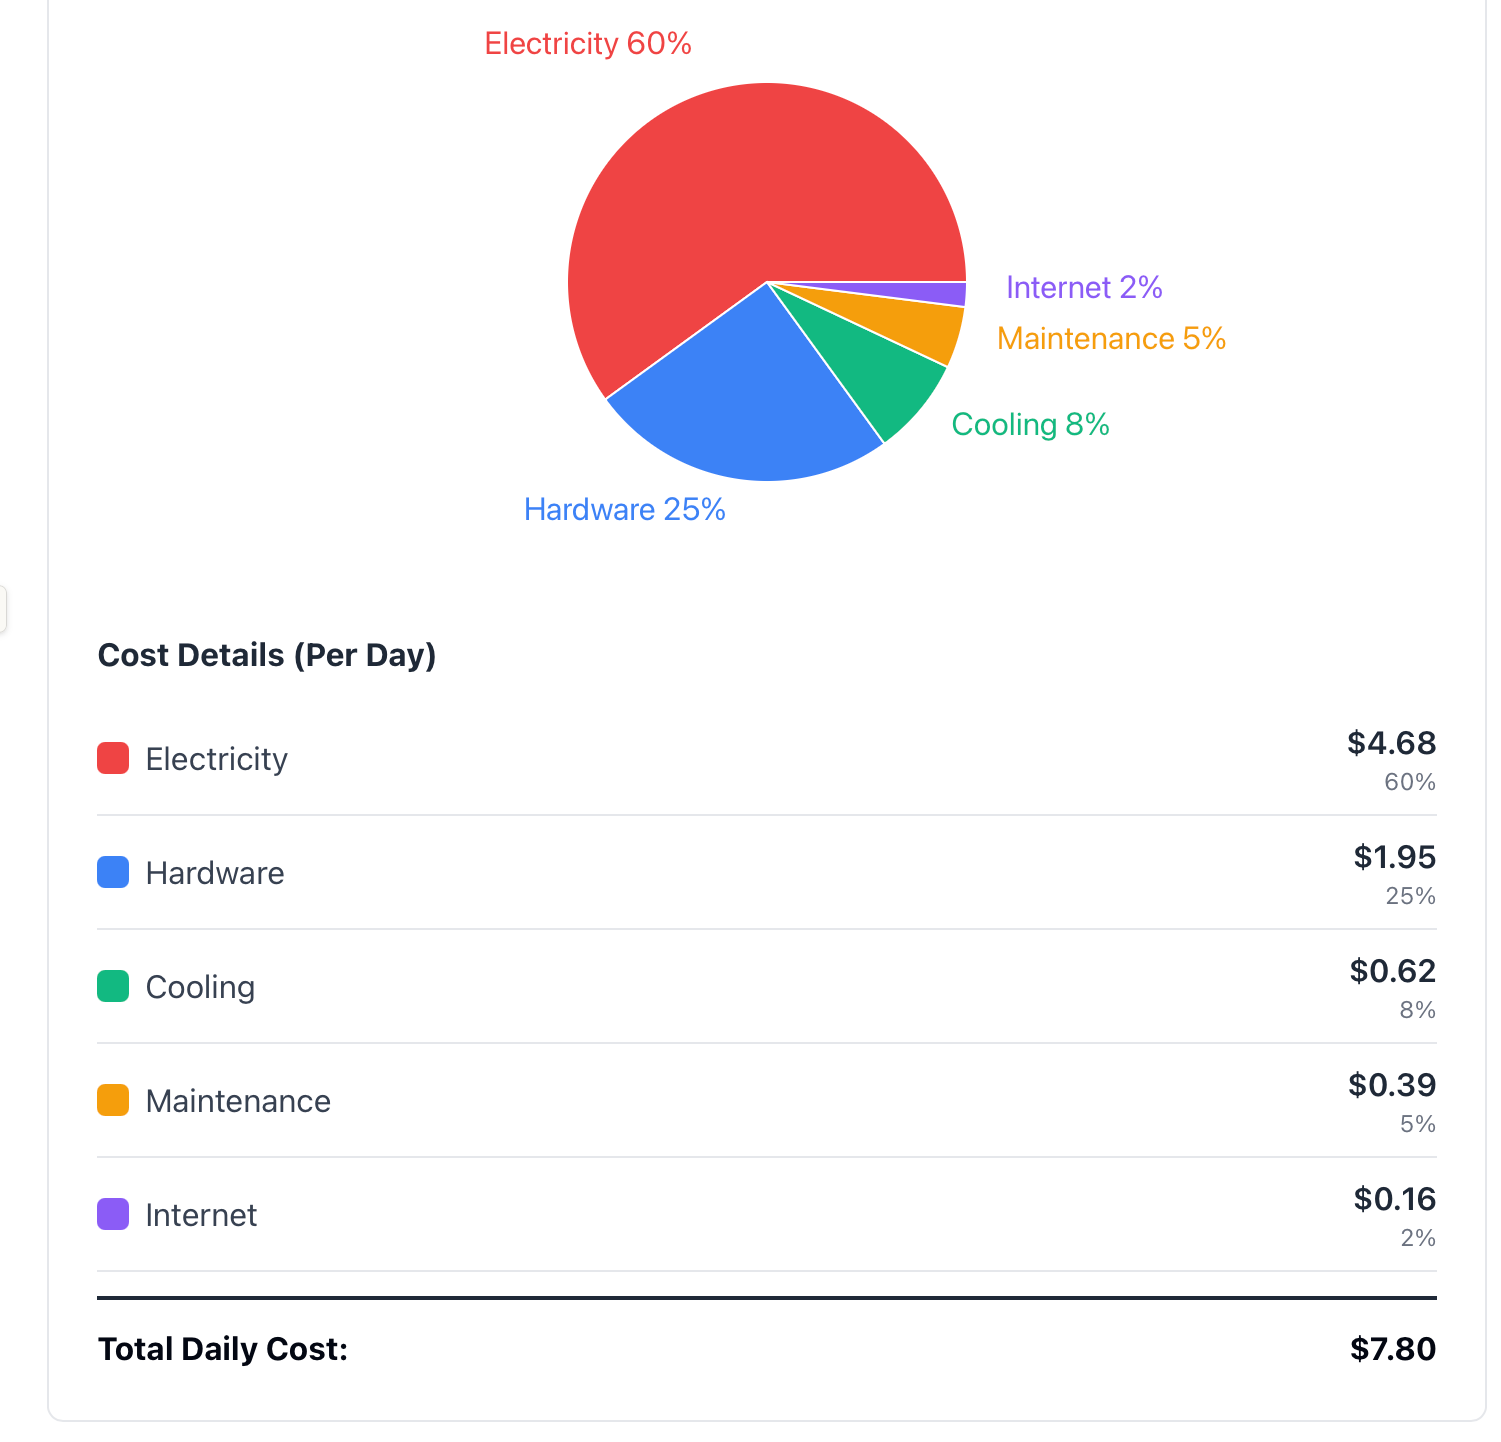Click the green Cooling color swatch
The image size is (1501, 1442).
coord(113,986)
